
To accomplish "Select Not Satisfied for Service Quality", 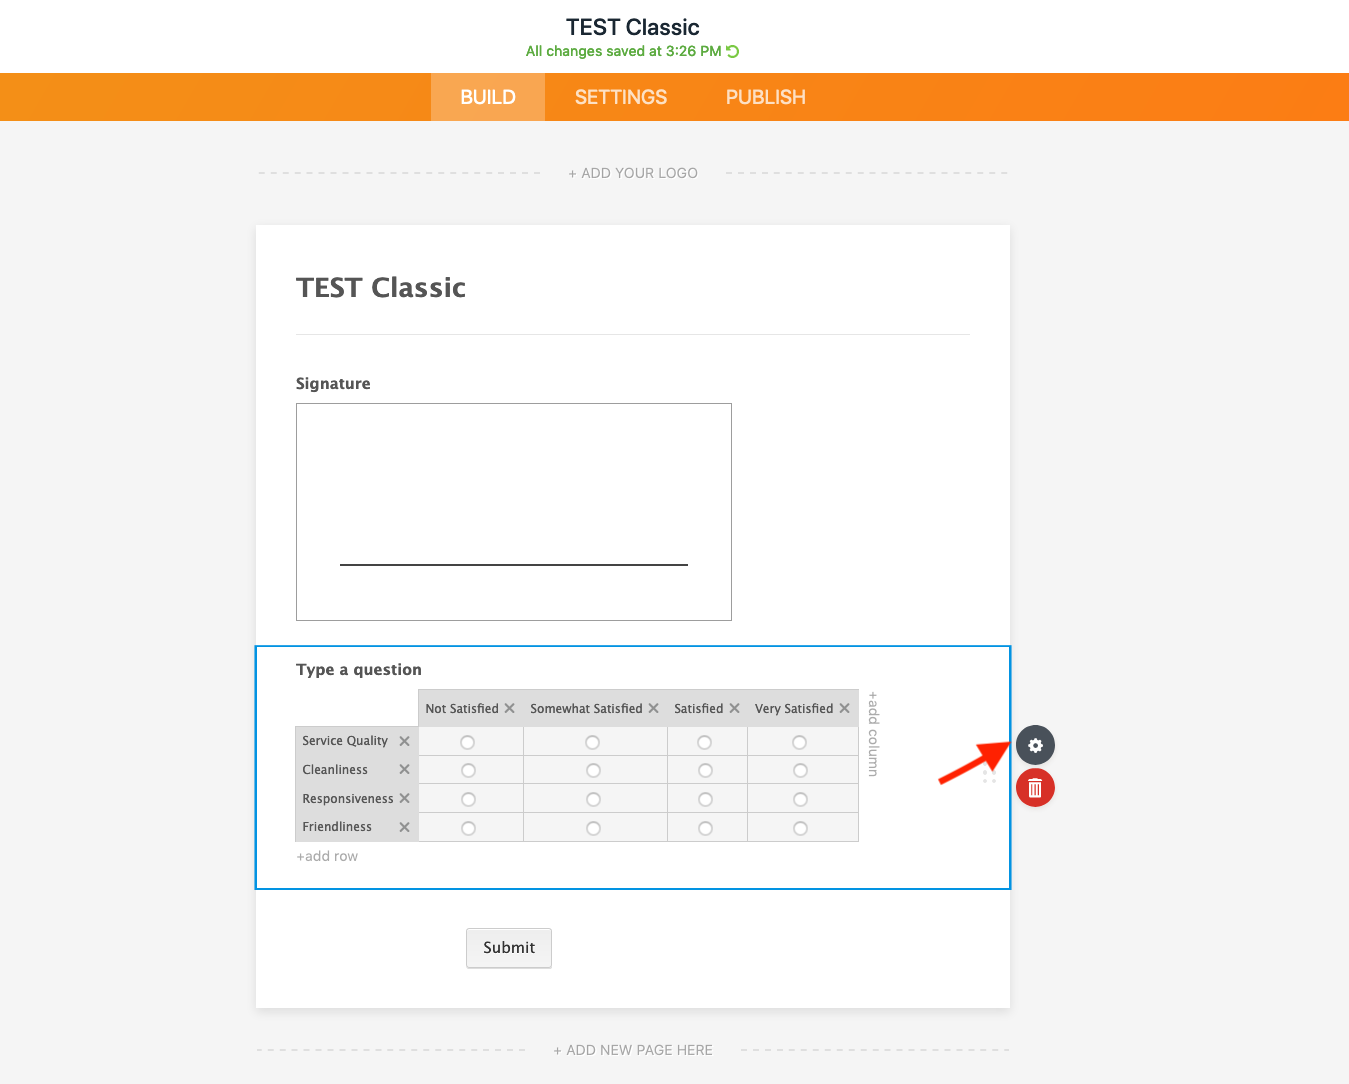I will [467, 742].
